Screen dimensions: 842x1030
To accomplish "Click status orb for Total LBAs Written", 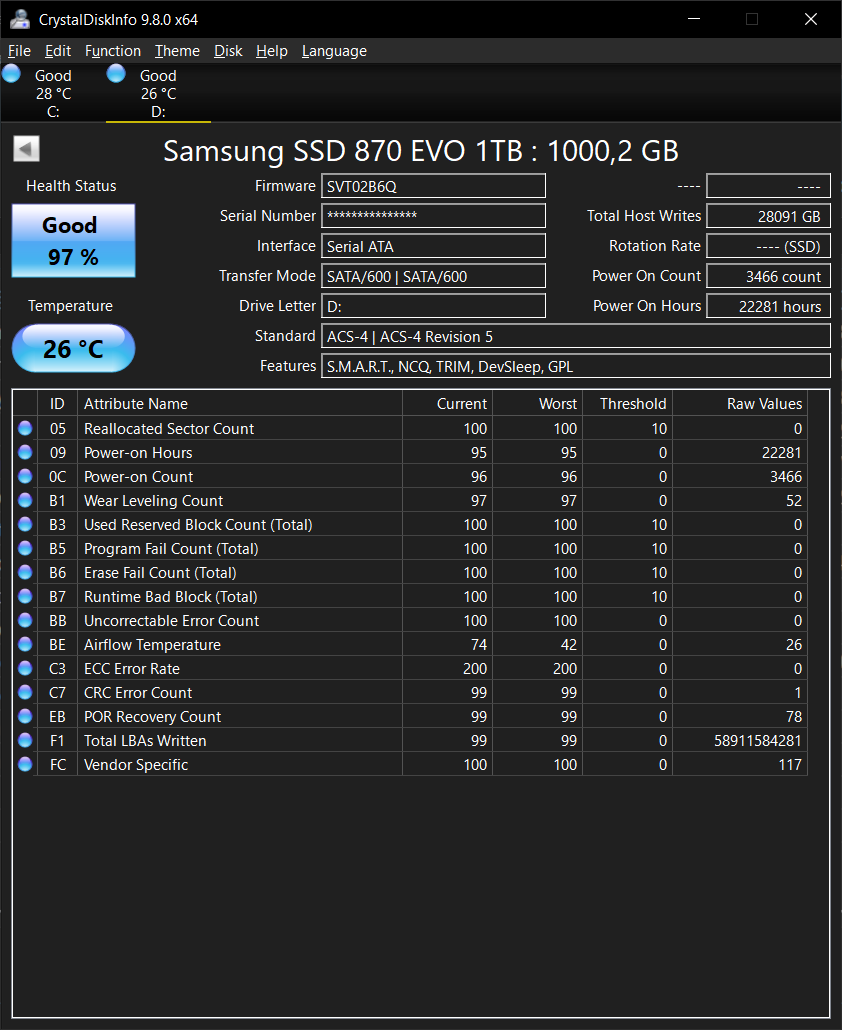I will click(25, 740).
